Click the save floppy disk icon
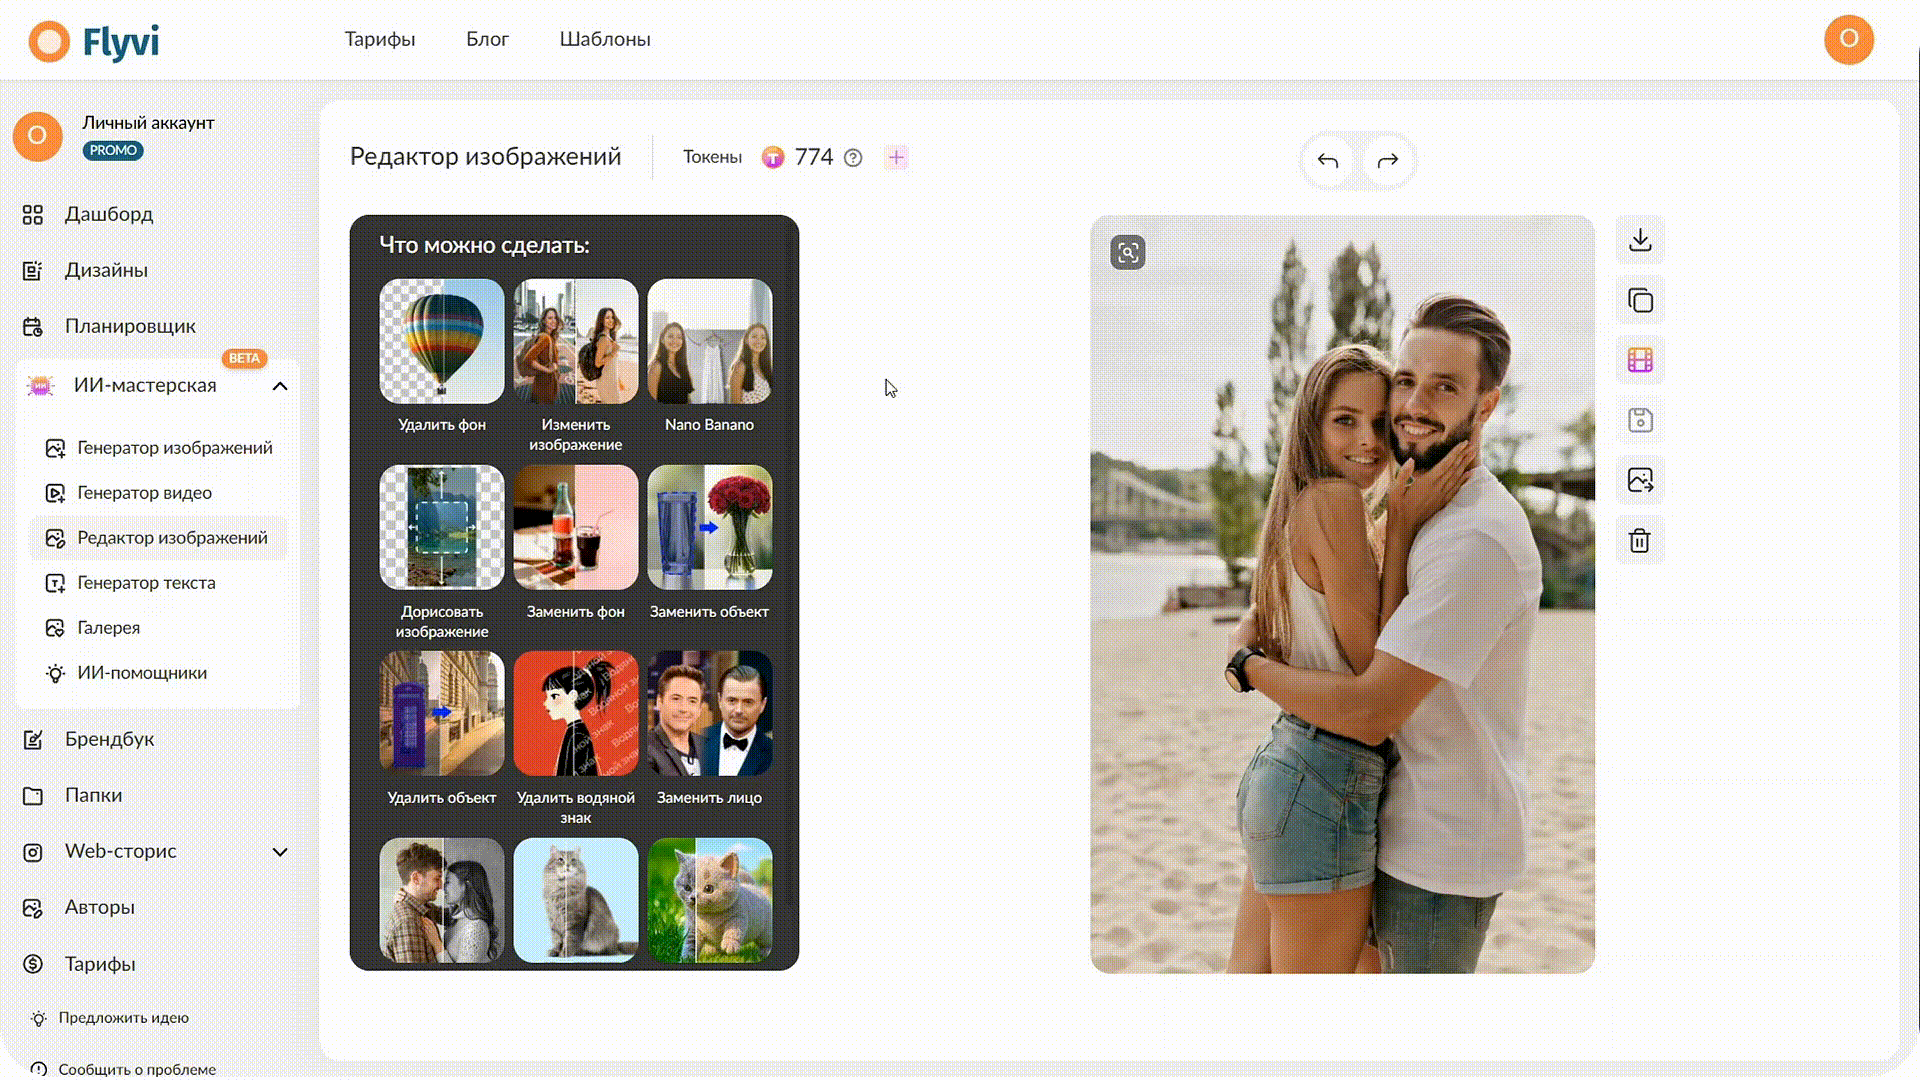The image size is (1920, 1080). [1640, 420]
